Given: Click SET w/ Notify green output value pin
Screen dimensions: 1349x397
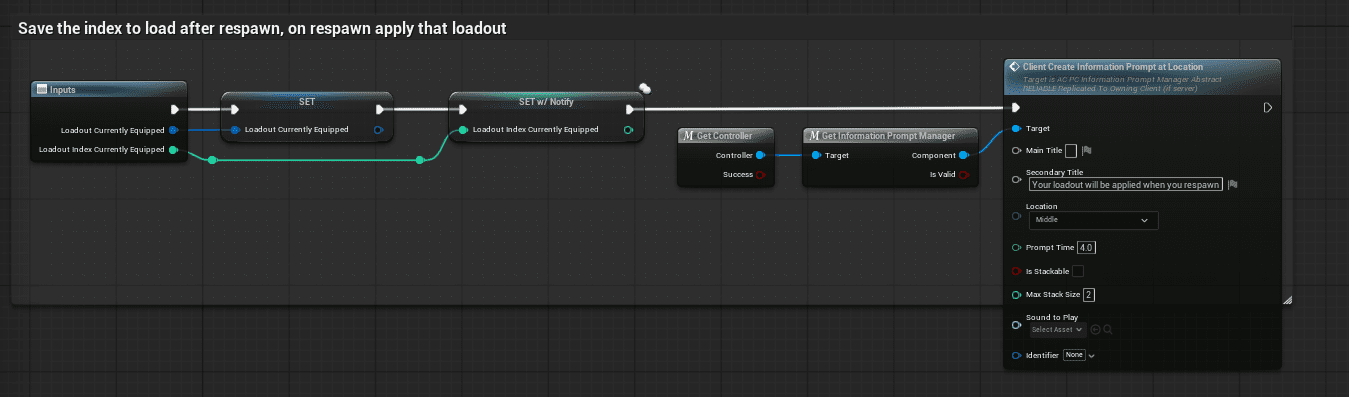Looking at the screenshot, I should (628, 130).
